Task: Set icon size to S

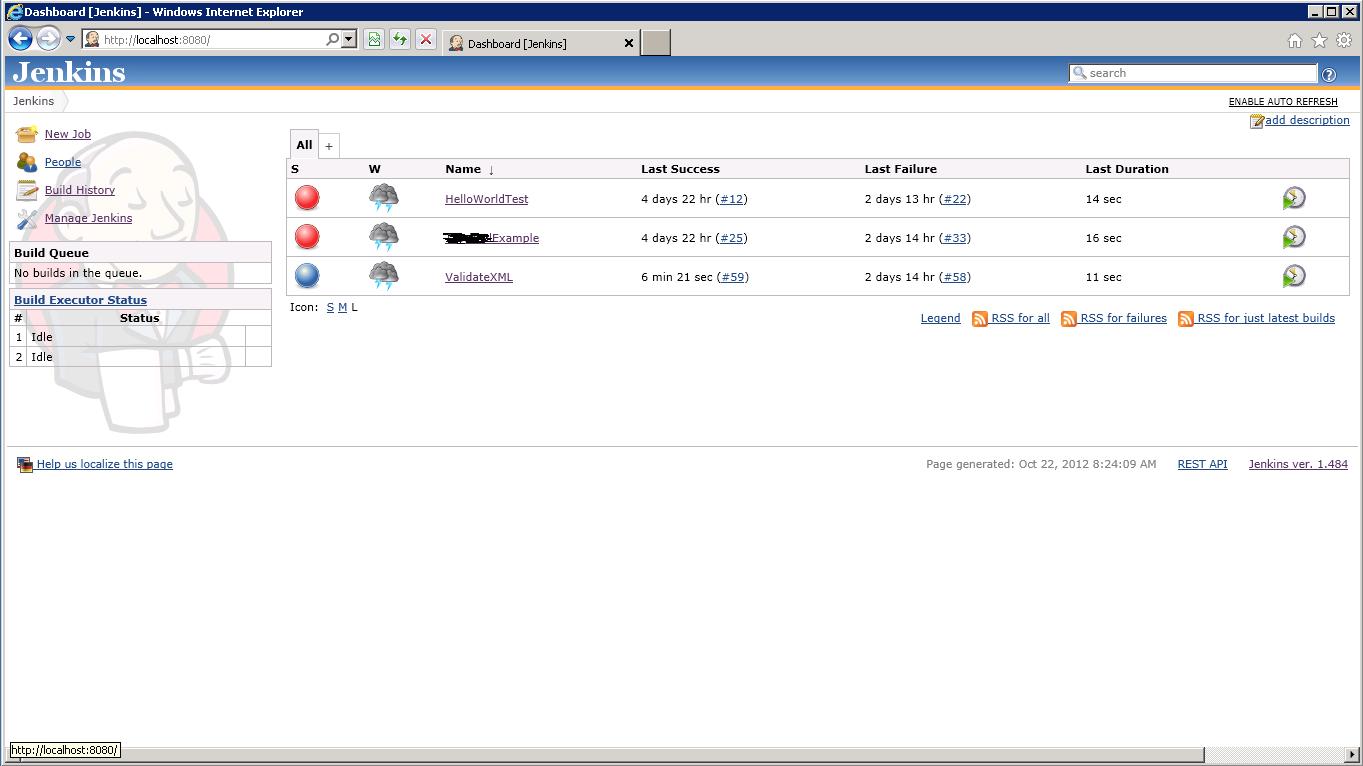Action: tap(330, 307)
